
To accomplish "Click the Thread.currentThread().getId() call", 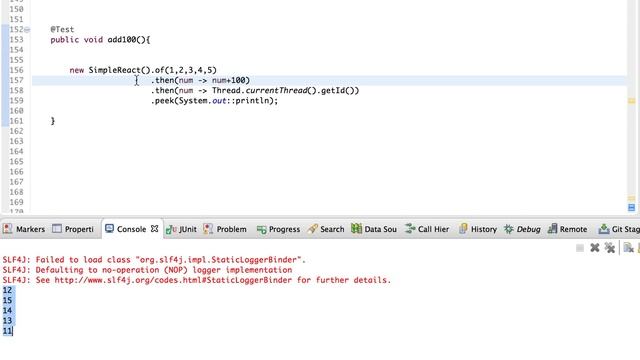I will coord(283,91).
